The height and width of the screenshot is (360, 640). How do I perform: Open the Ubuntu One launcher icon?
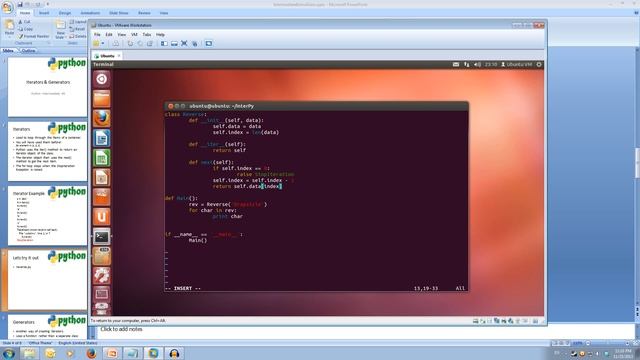[102, 216]
